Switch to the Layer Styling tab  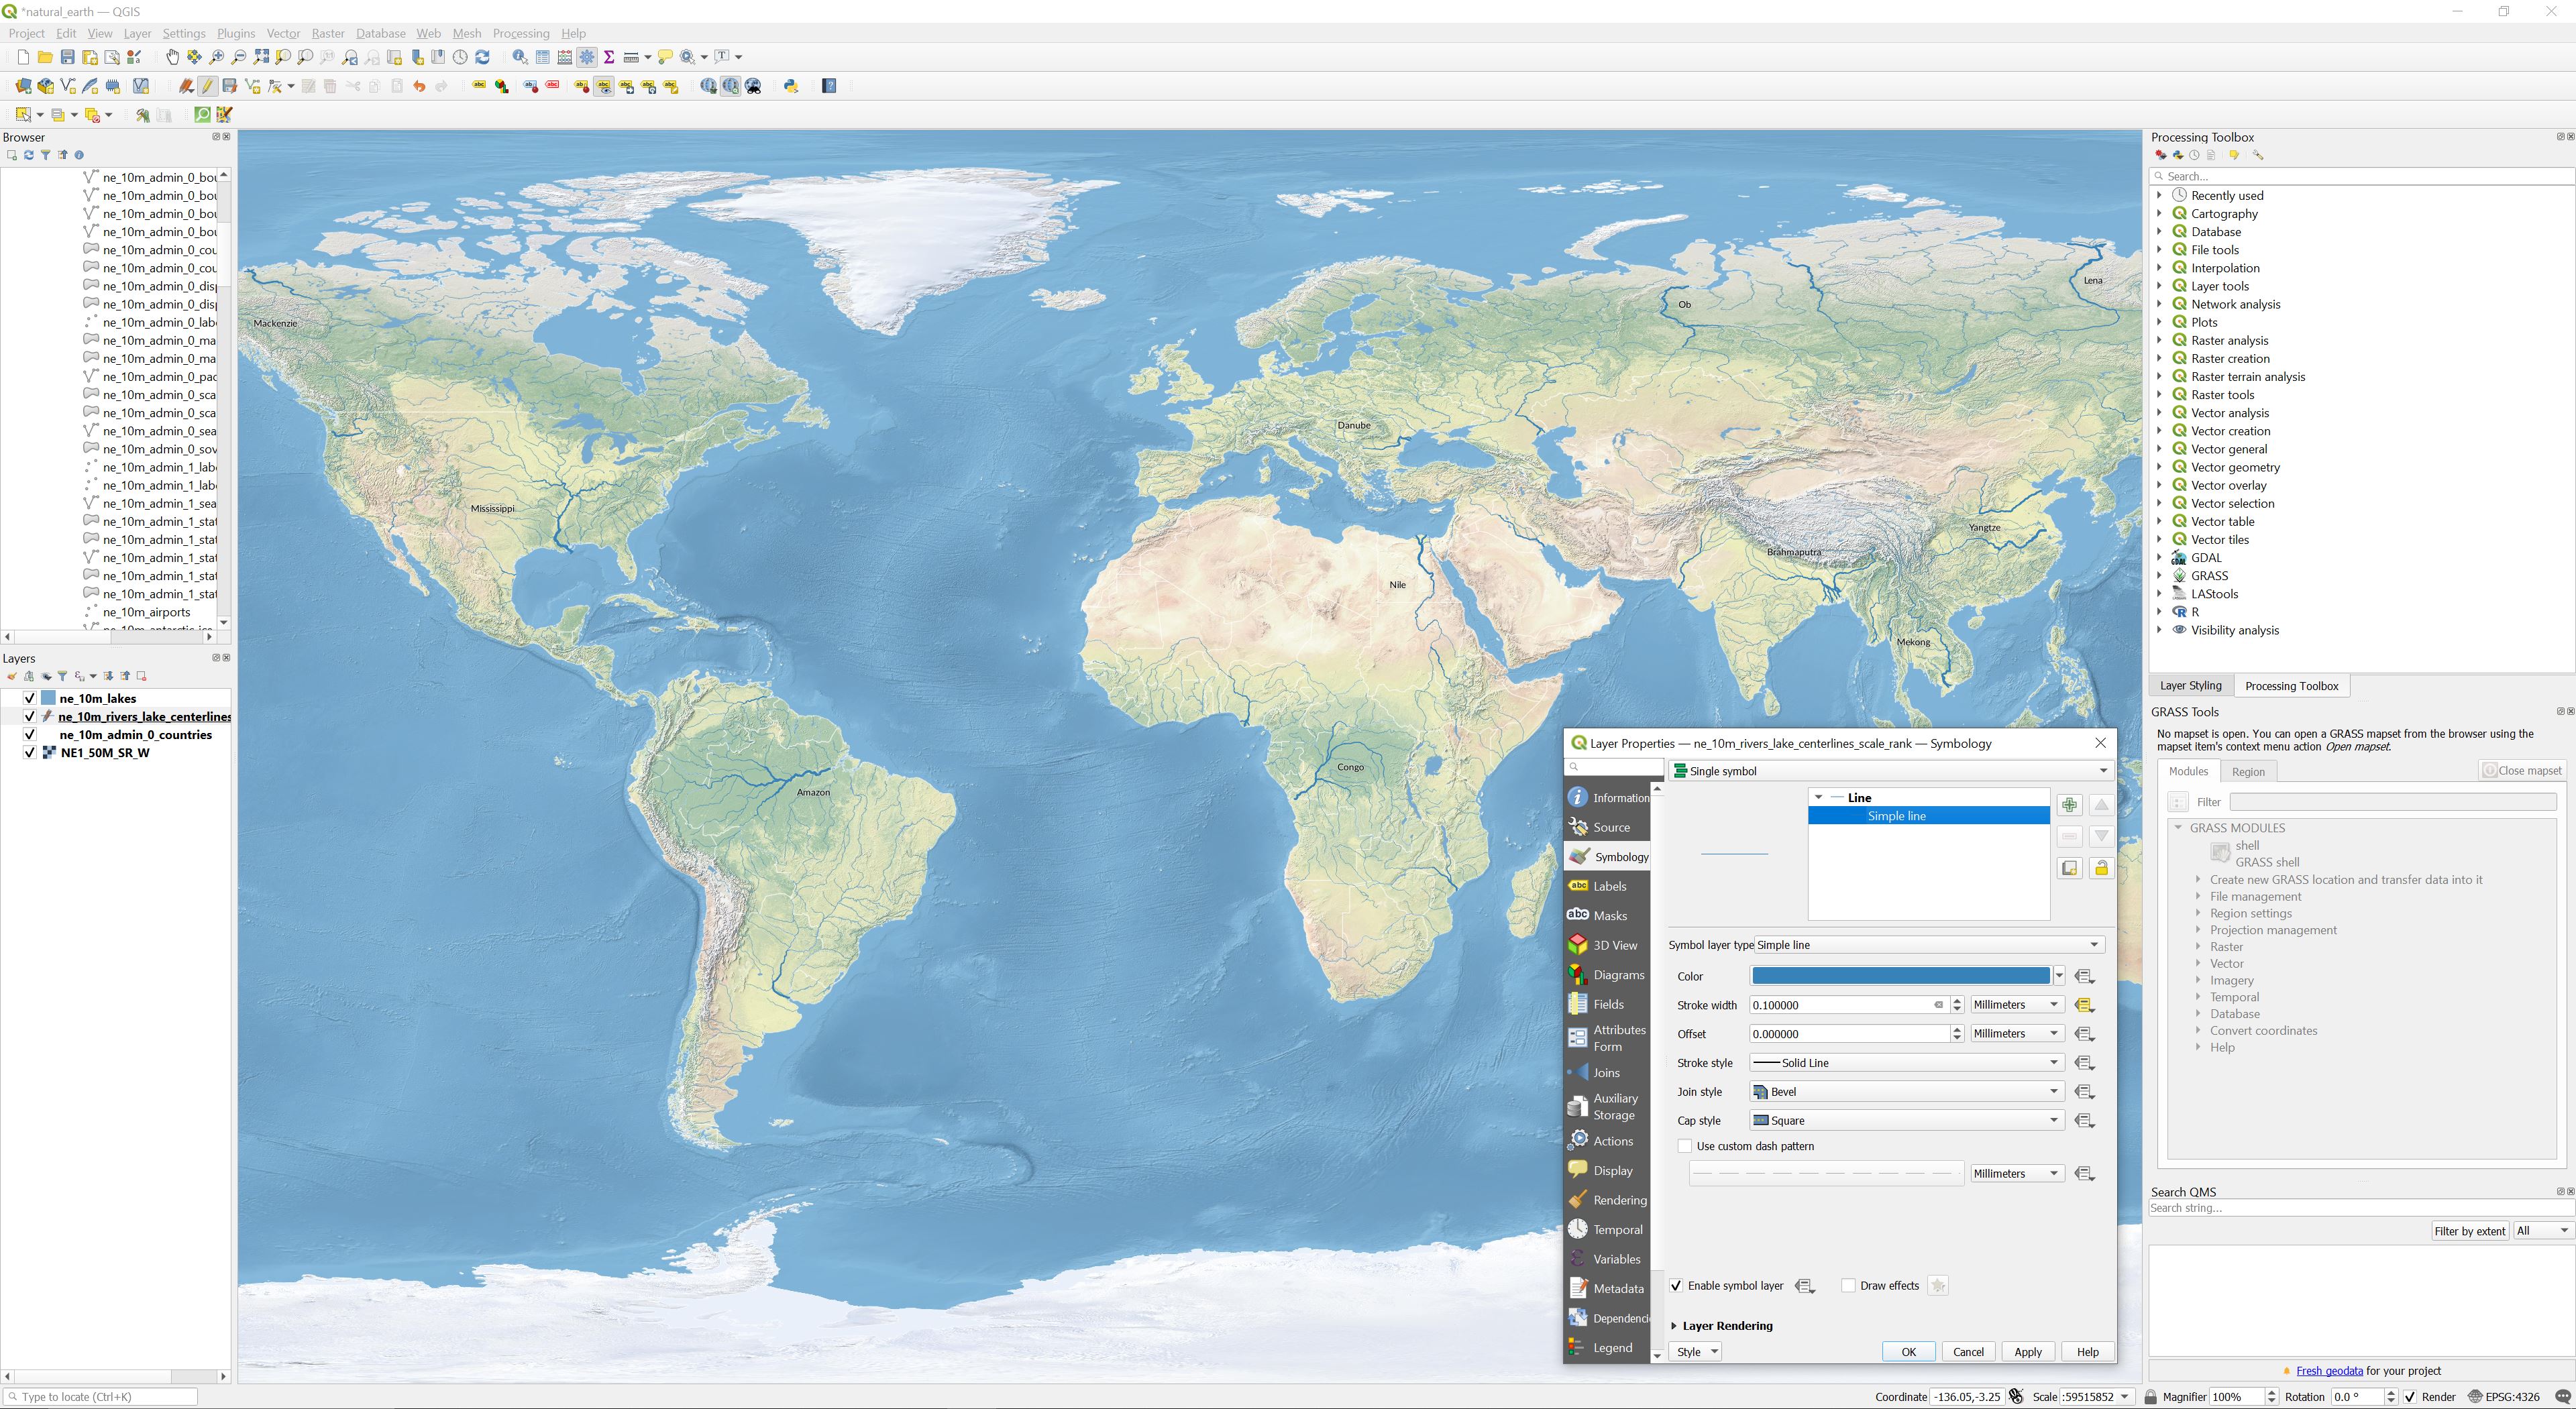pyautogui.click(x=2190, y=686)
